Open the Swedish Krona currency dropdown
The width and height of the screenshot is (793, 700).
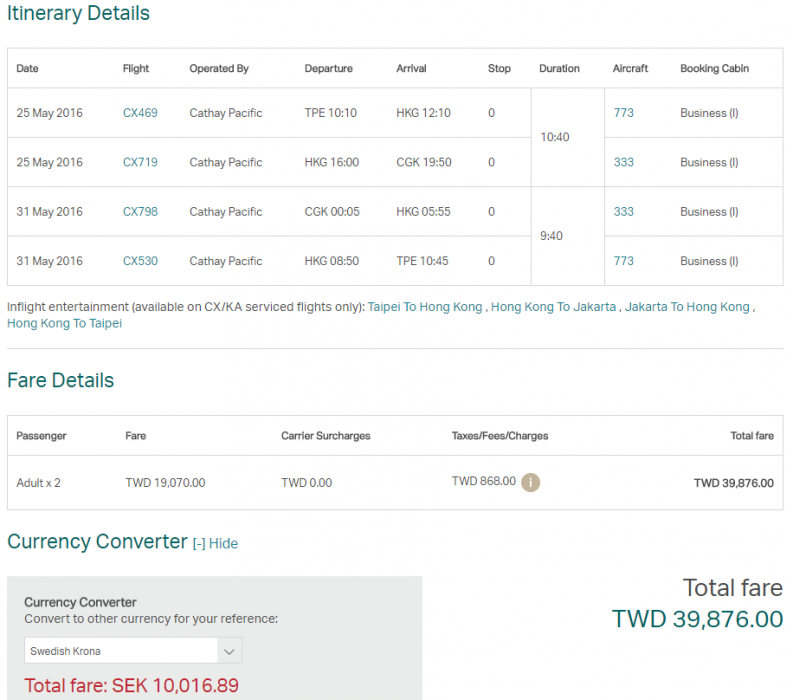(x=132, y=651)
